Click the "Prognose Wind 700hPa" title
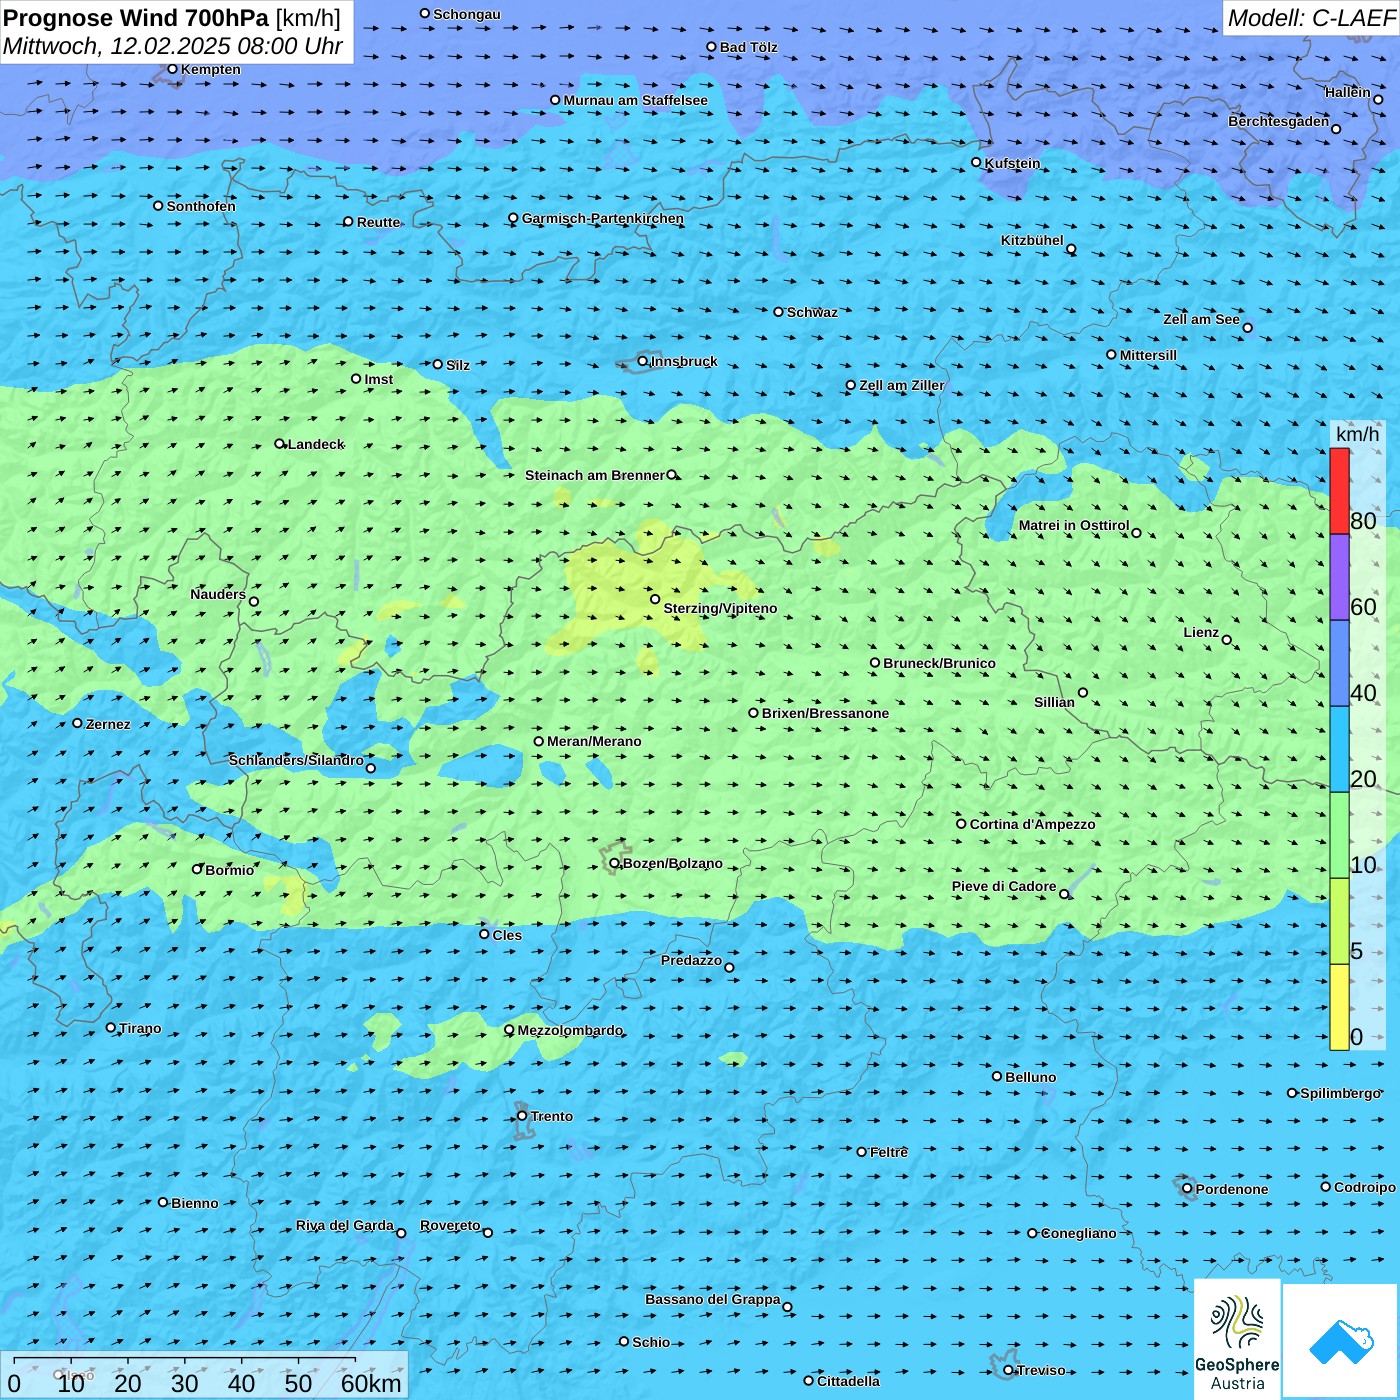 (136, 18)
